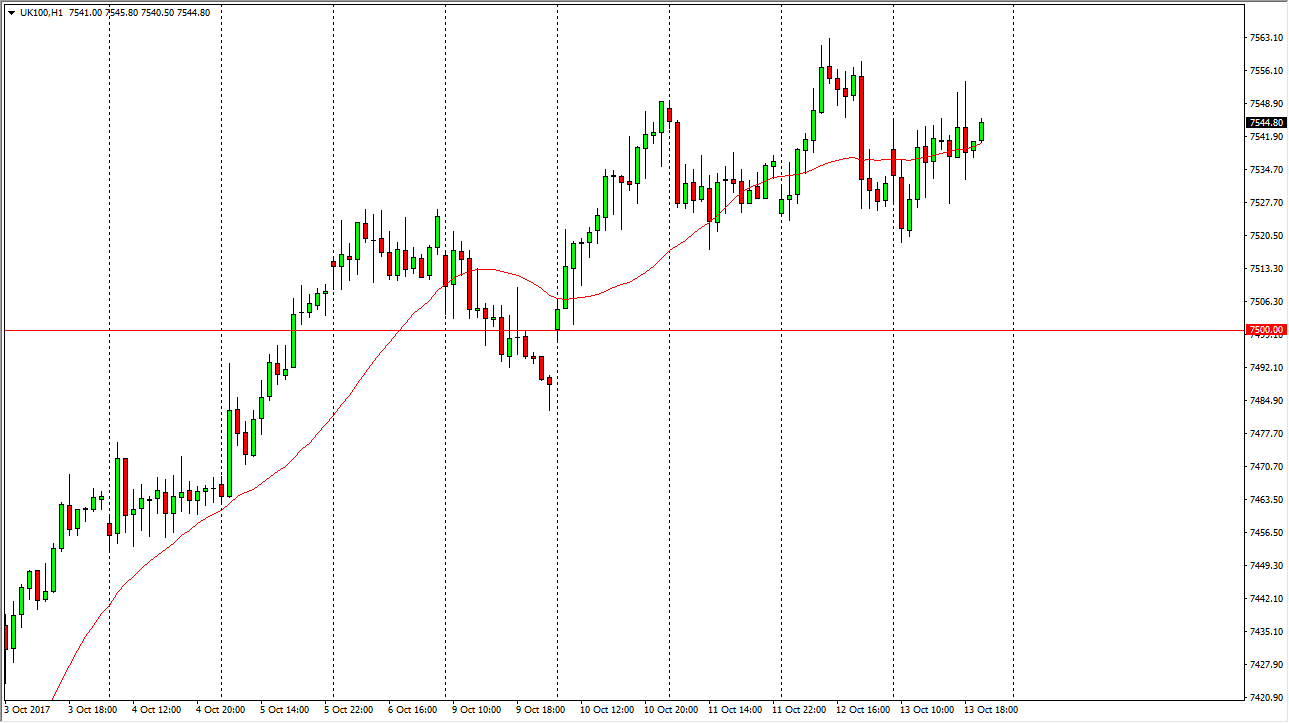1289x723 pixels.
Task: Click the 7484.90 price axis value
Action: [1266, 401]
